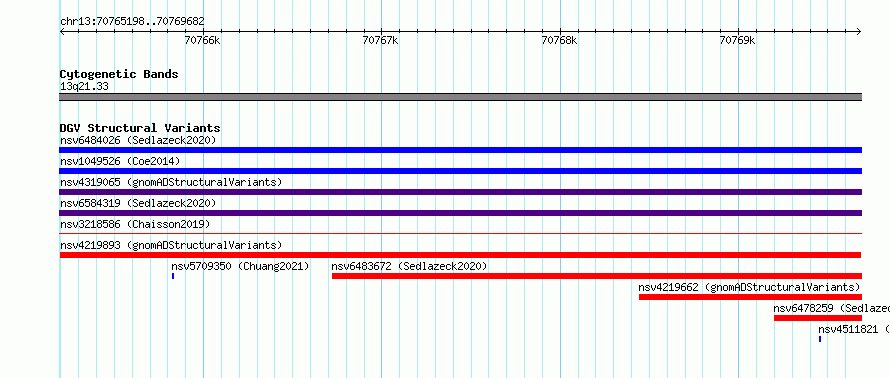Click the 70767k ruler tick label
This screenshot has height=378, width=890.
point(380,40)
